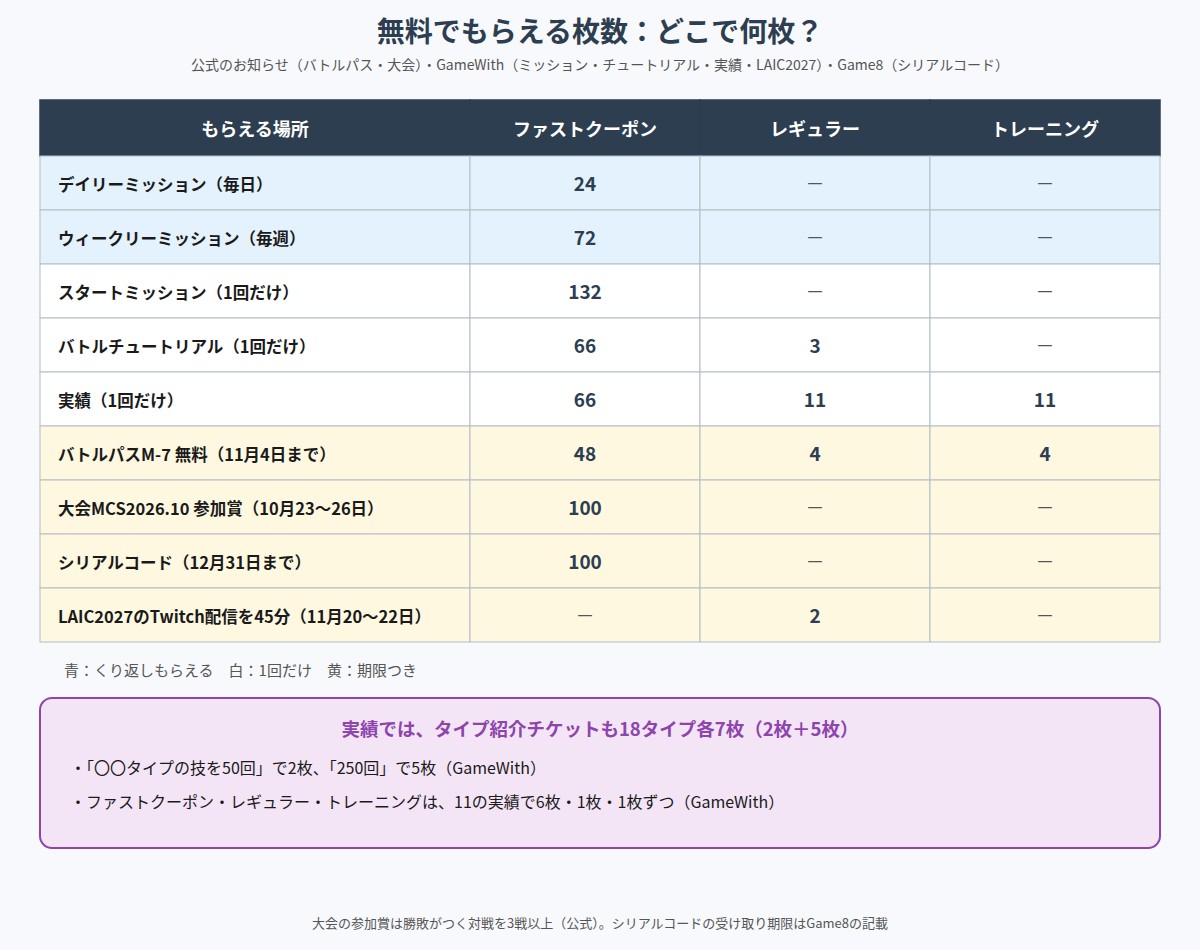Click トレーニング value 11 in the 実績 row
Screen dimensions: 1200x950
(x=1045, y=400)
